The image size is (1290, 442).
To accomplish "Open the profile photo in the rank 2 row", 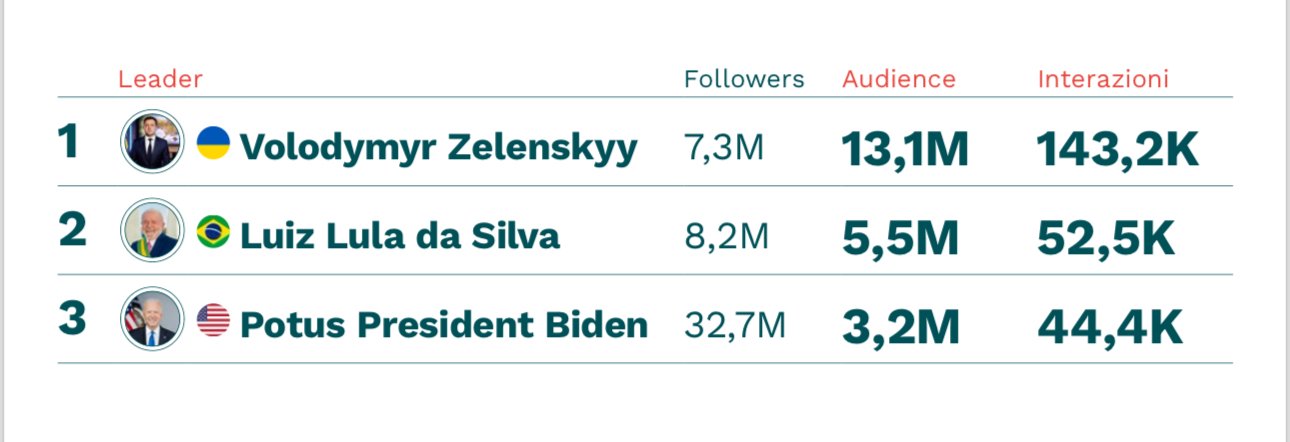I will tap(153, 230).
